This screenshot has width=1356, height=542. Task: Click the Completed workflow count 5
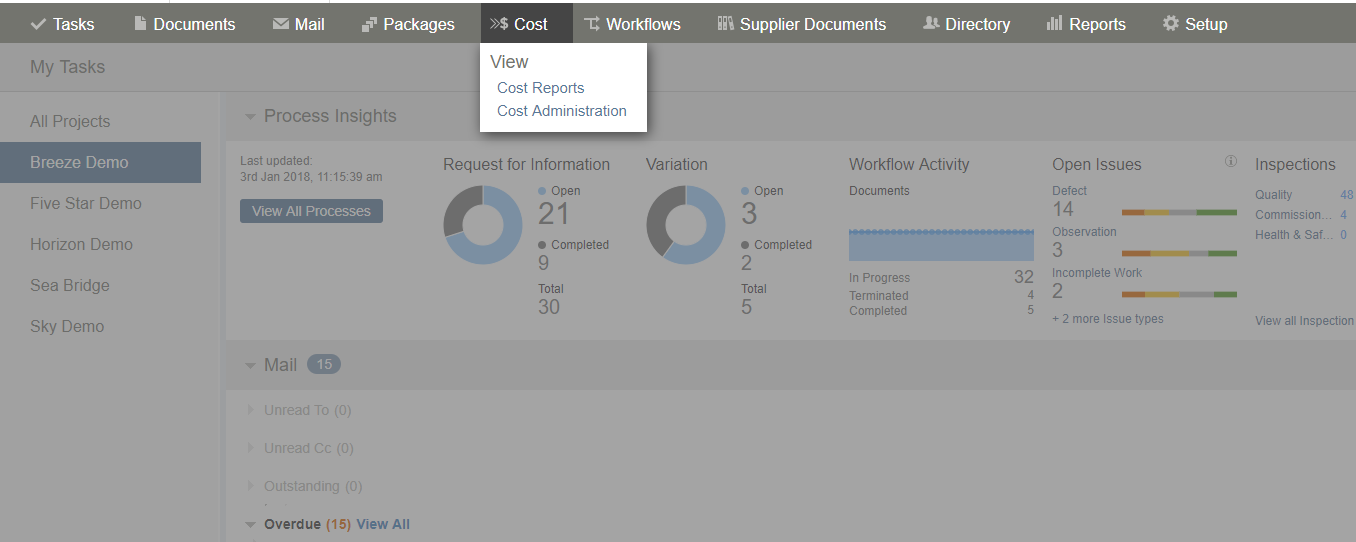[1030, 310]
